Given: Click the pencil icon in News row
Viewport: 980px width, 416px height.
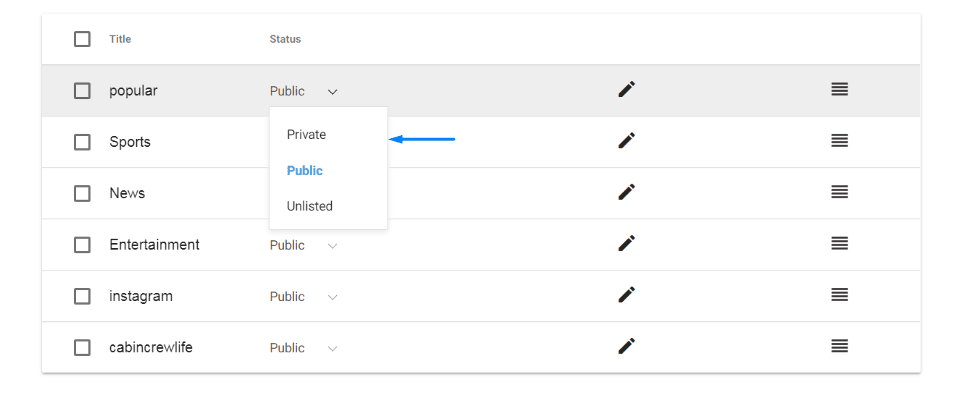Looking at the screenshot, I should pos(626,192).
